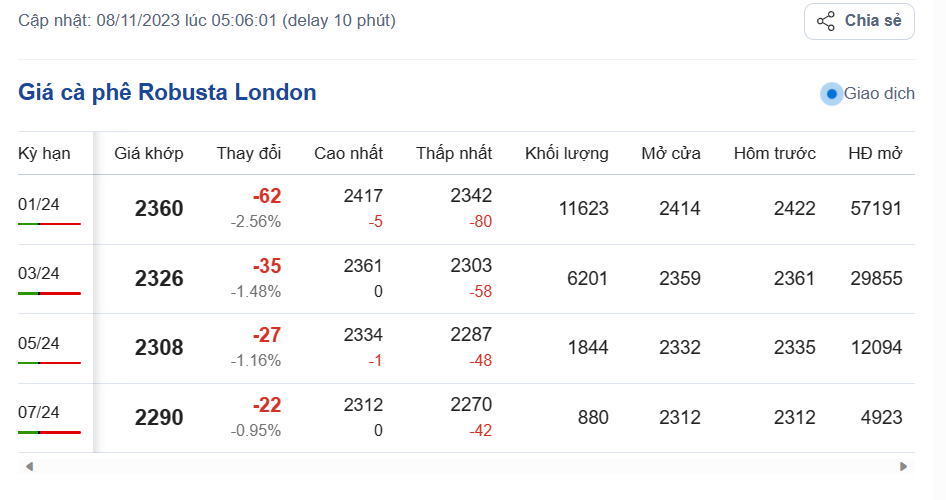This screenshot has height=500, width=946.
Task: Click the green-red range bar under 07/24
Action: coord(49,432)
